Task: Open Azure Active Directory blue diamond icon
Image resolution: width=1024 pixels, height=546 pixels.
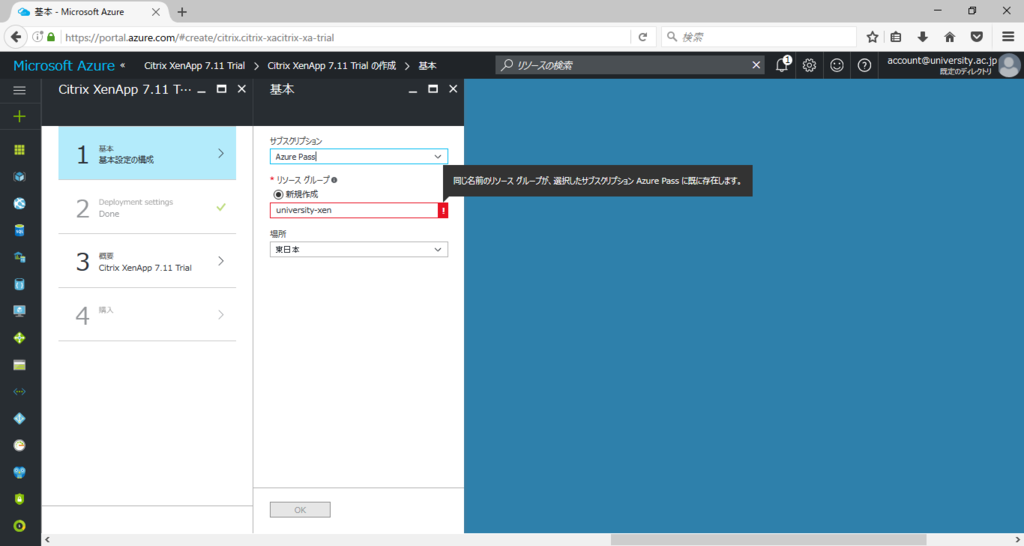Action: 20,419
